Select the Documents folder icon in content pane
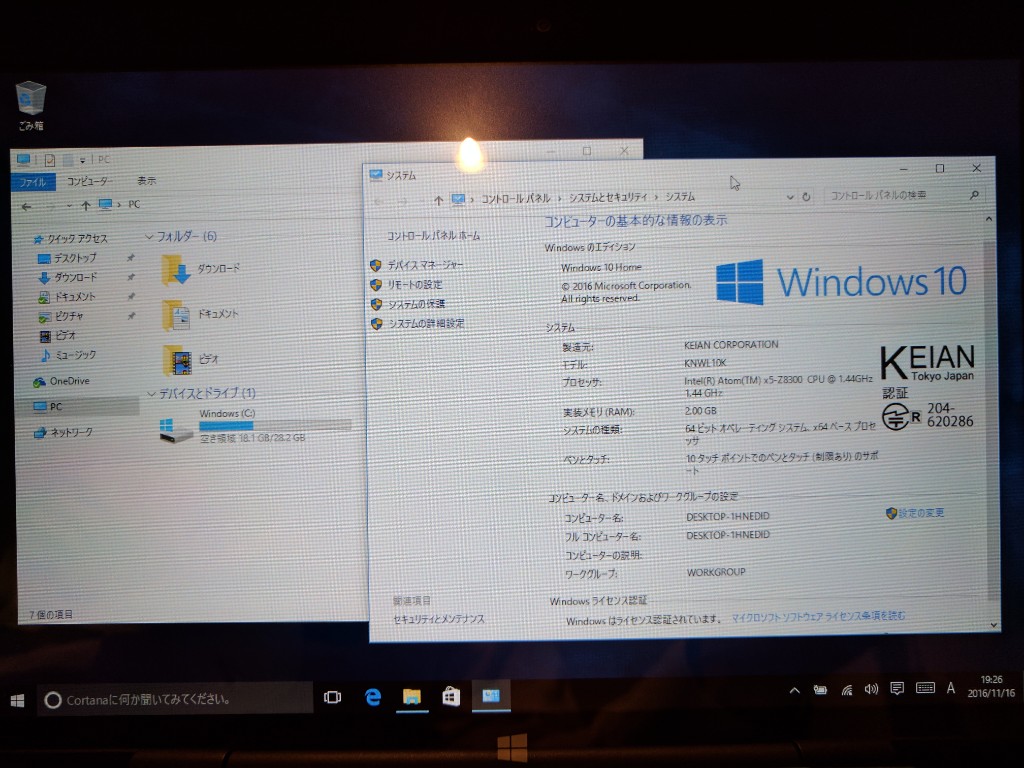Image resolution: width=1024 pixels, height=768 pixels. (176, 315)
